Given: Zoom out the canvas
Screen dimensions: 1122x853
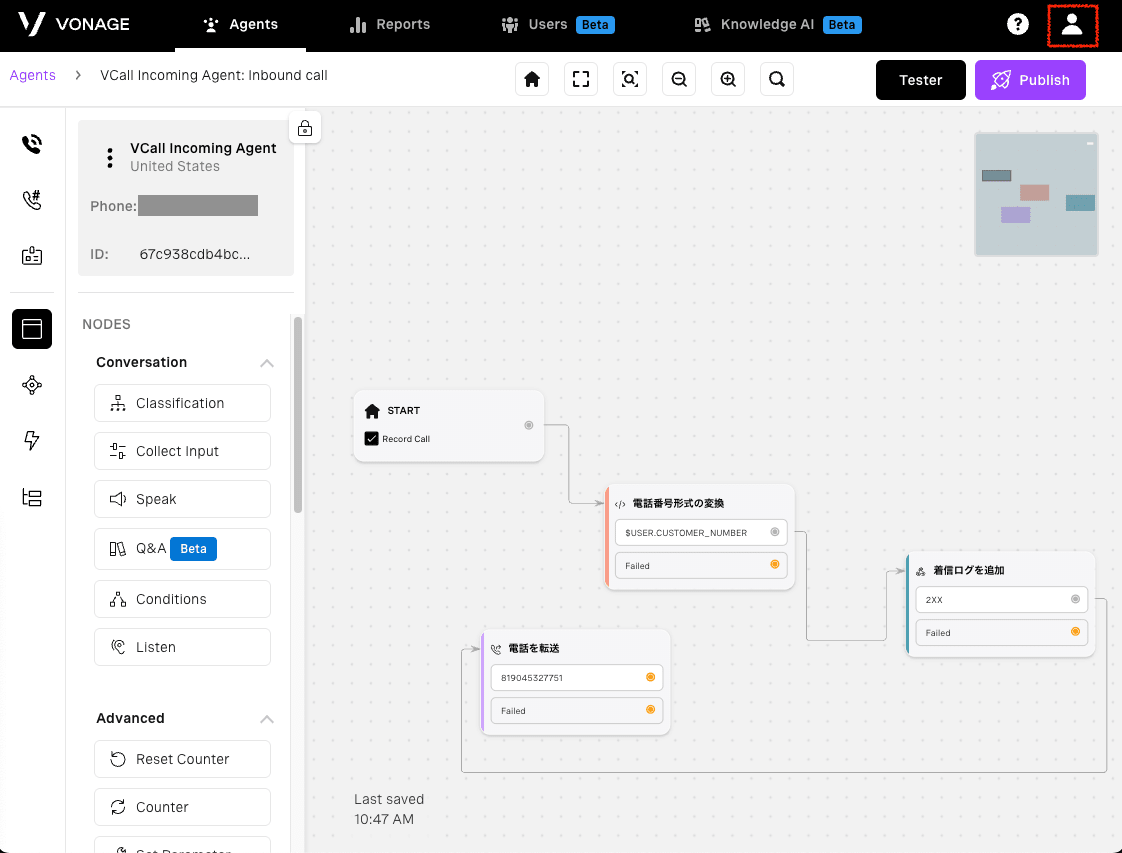Looking at the screenshot, I should click(679, 79).
